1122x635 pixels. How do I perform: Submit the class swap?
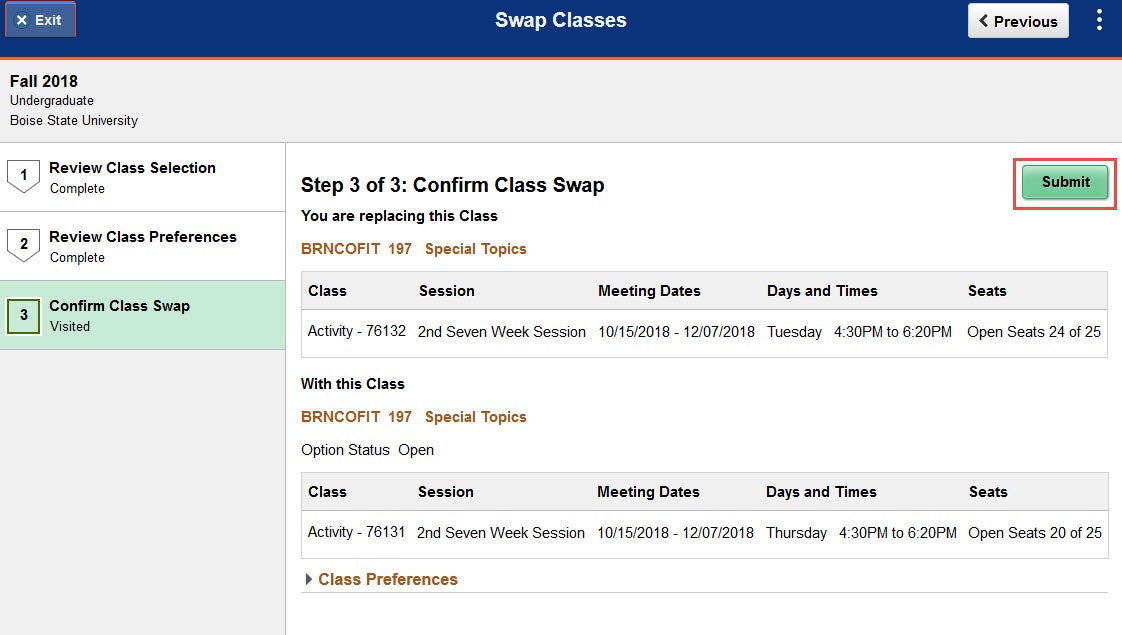1065,183
